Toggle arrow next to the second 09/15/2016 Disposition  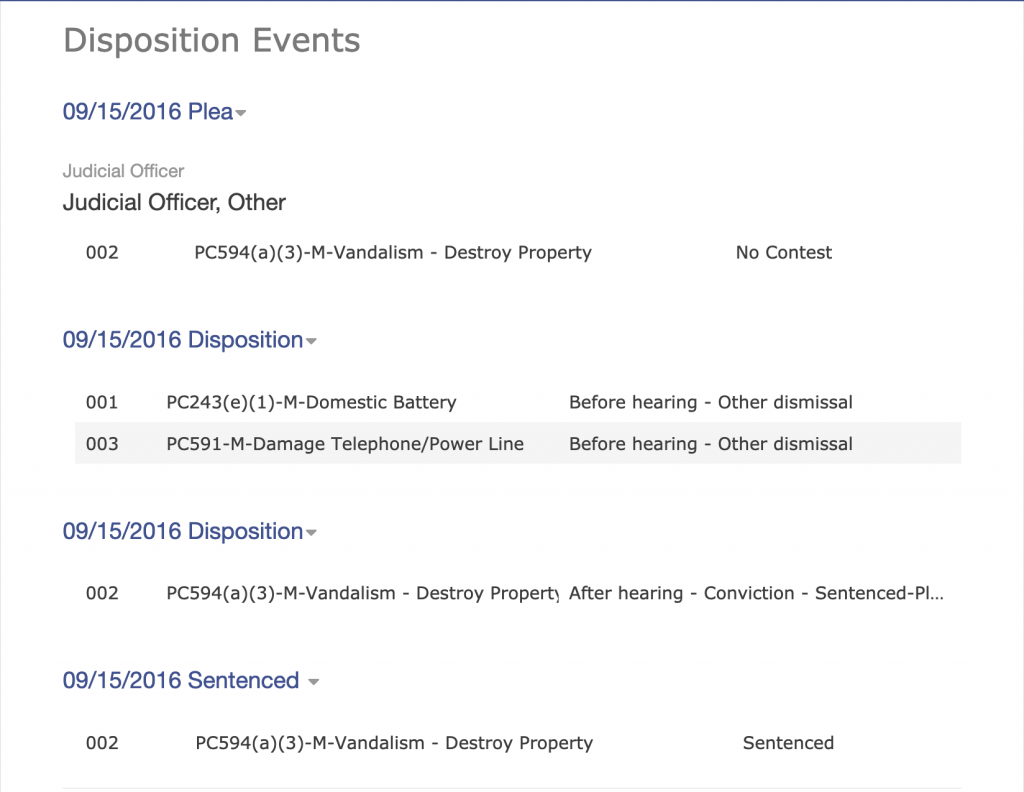(x=311, y=533)
